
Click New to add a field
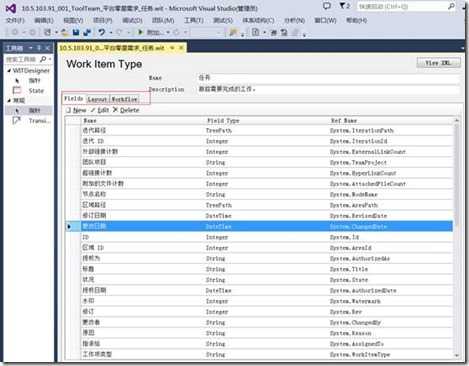76,110
